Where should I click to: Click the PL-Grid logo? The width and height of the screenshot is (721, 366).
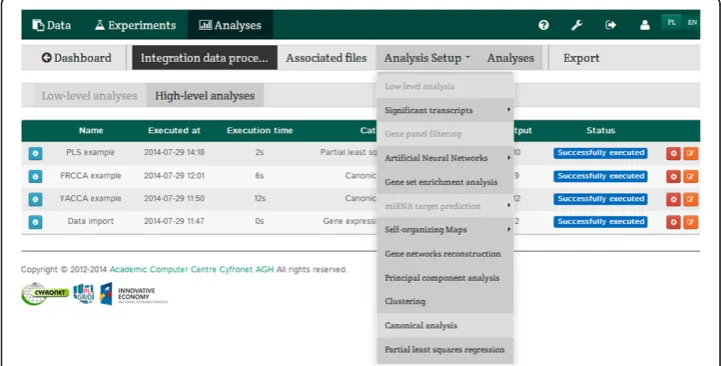[84, 294]
